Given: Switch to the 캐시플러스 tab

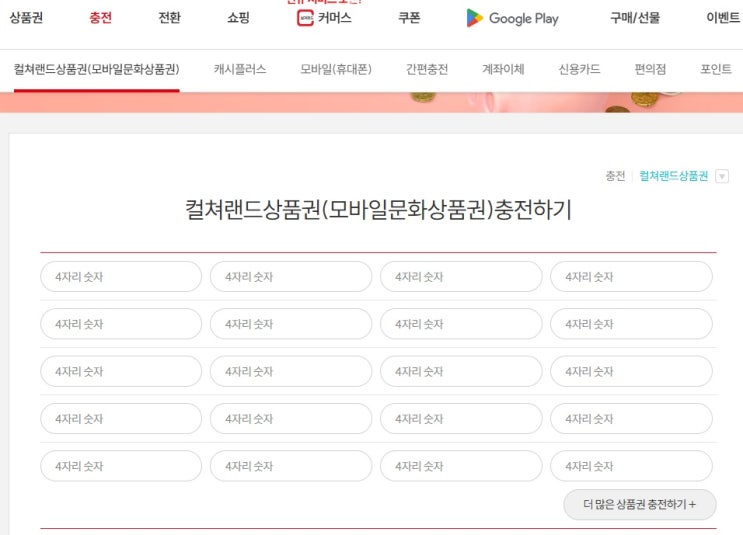Looking at the screenshot, I should [x=240, y=69].
